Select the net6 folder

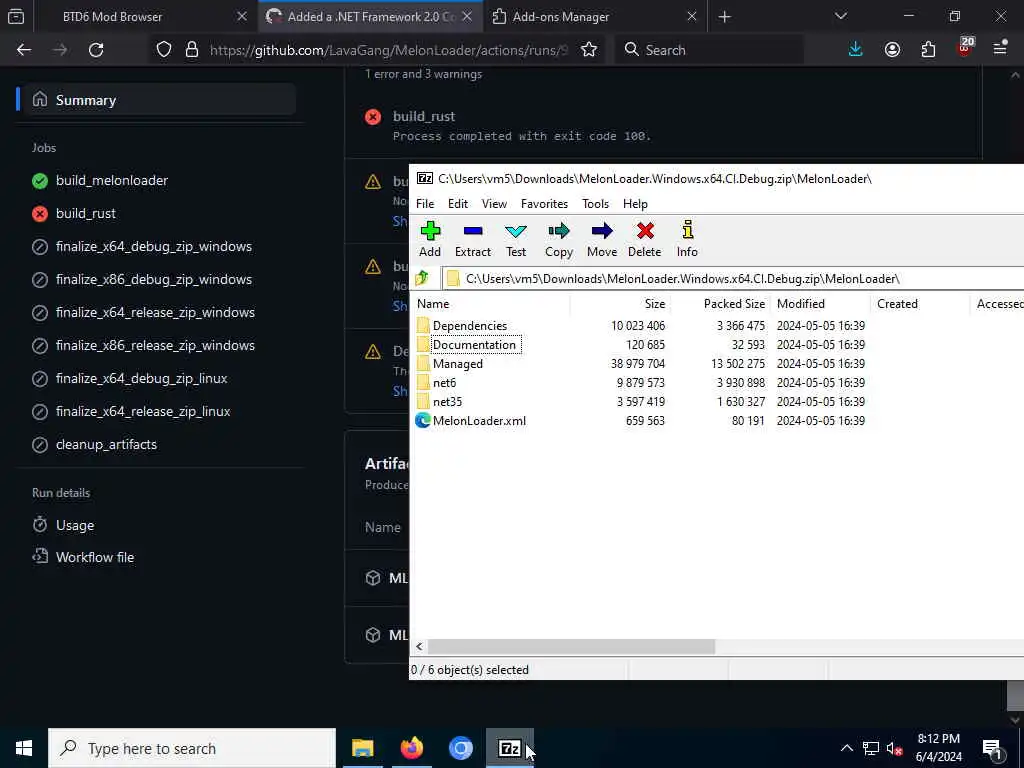(x=444, y=382)
